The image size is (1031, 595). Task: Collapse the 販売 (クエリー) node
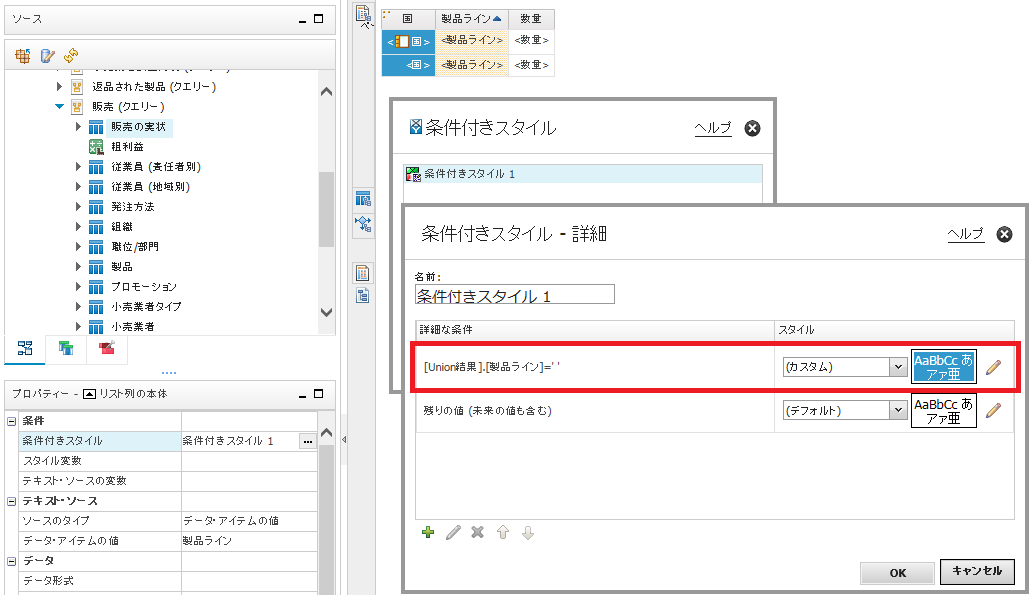(59, 107)
